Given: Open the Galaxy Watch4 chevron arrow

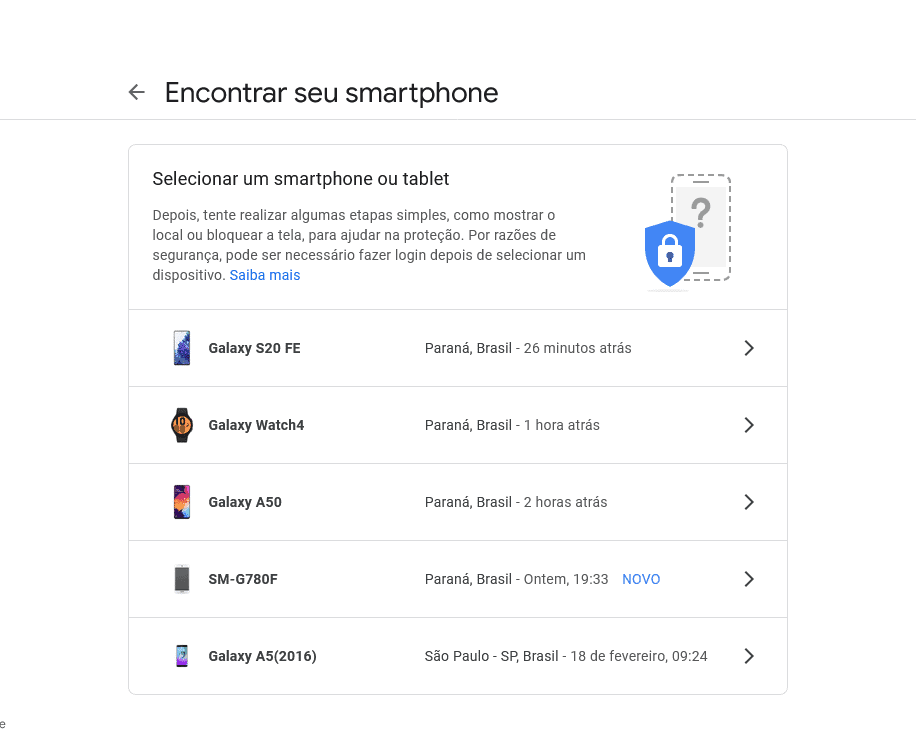Looking at the screenshot, I should (x=749, y=424).
